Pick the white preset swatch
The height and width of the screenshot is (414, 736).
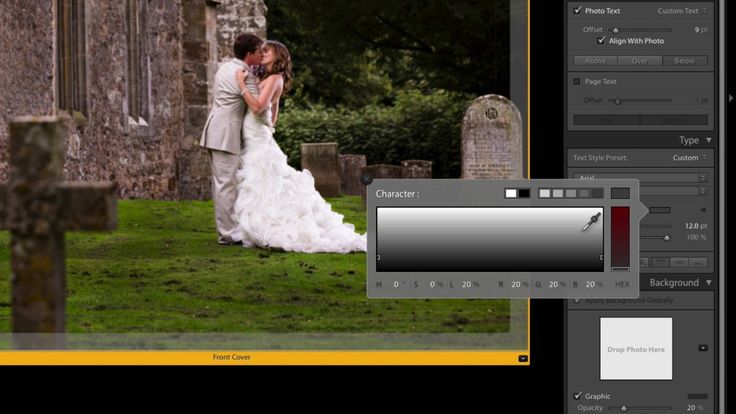[511, 193]
